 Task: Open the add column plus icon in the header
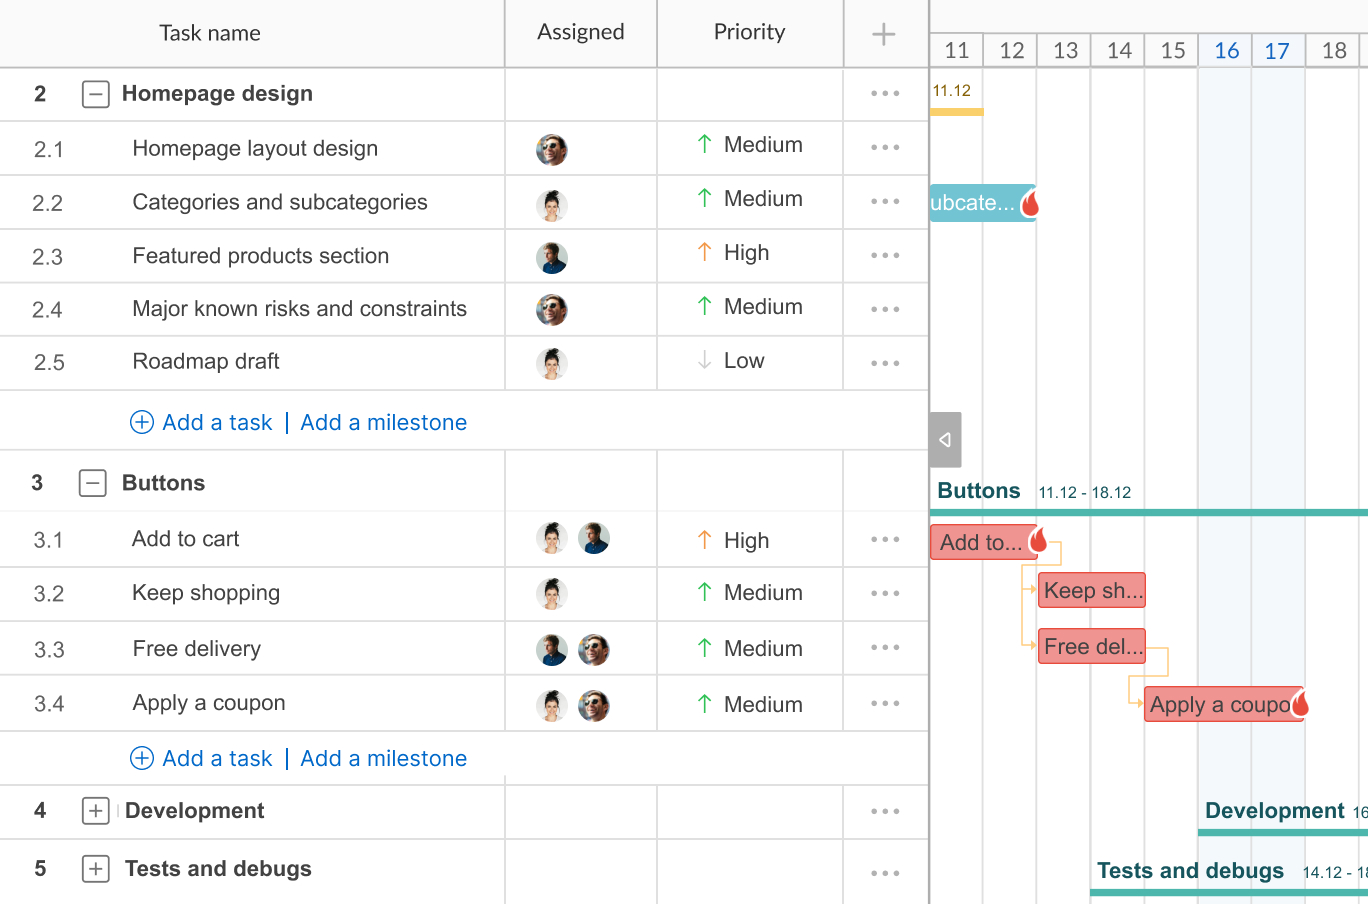(x=884, y=33)
